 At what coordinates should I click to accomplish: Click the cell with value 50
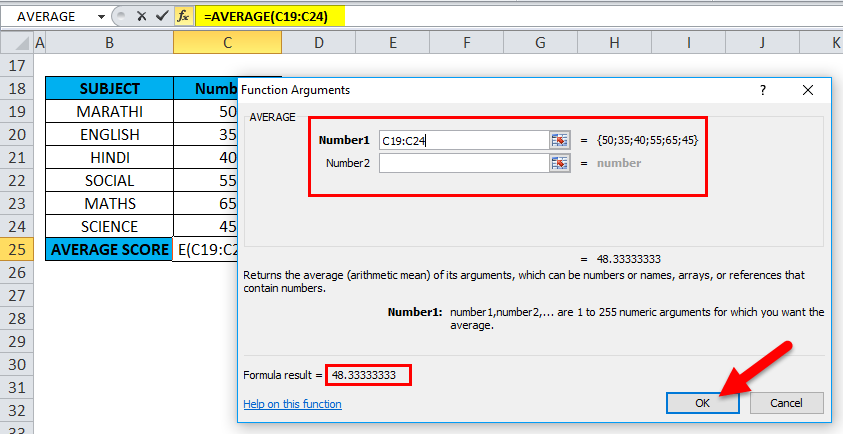(x=205, y=111)
